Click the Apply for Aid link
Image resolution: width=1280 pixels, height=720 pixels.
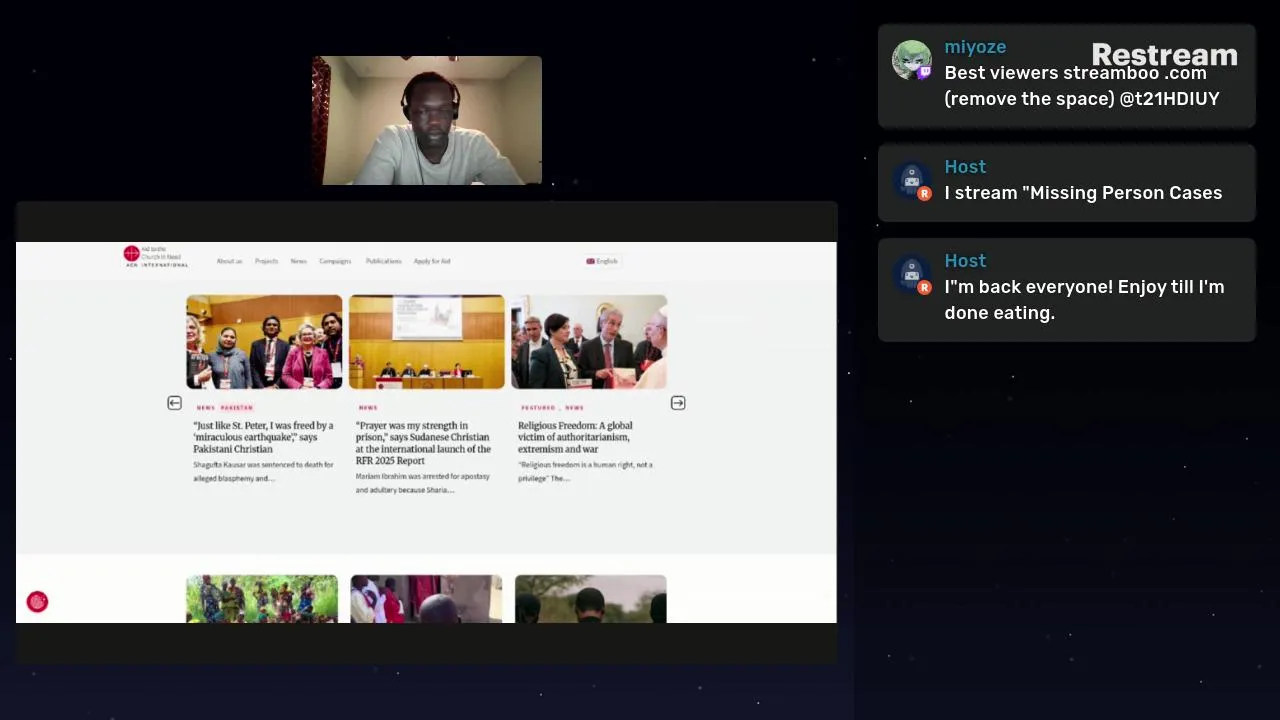pyautogui.click(x=432, y=261)
